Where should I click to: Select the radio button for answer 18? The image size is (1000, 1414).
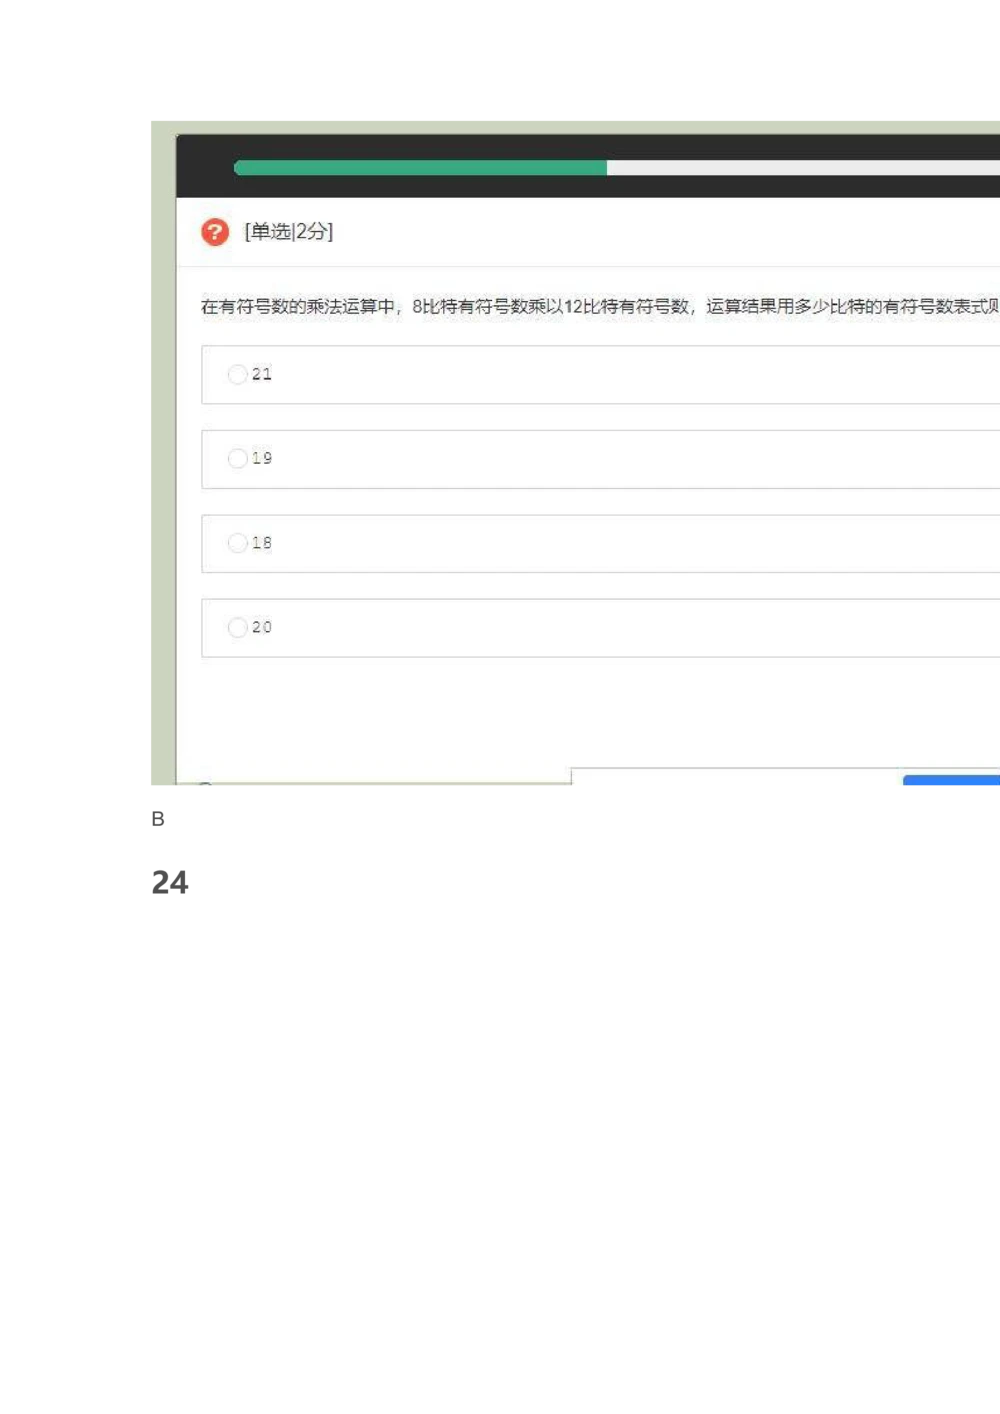click(x=237, y=543)
